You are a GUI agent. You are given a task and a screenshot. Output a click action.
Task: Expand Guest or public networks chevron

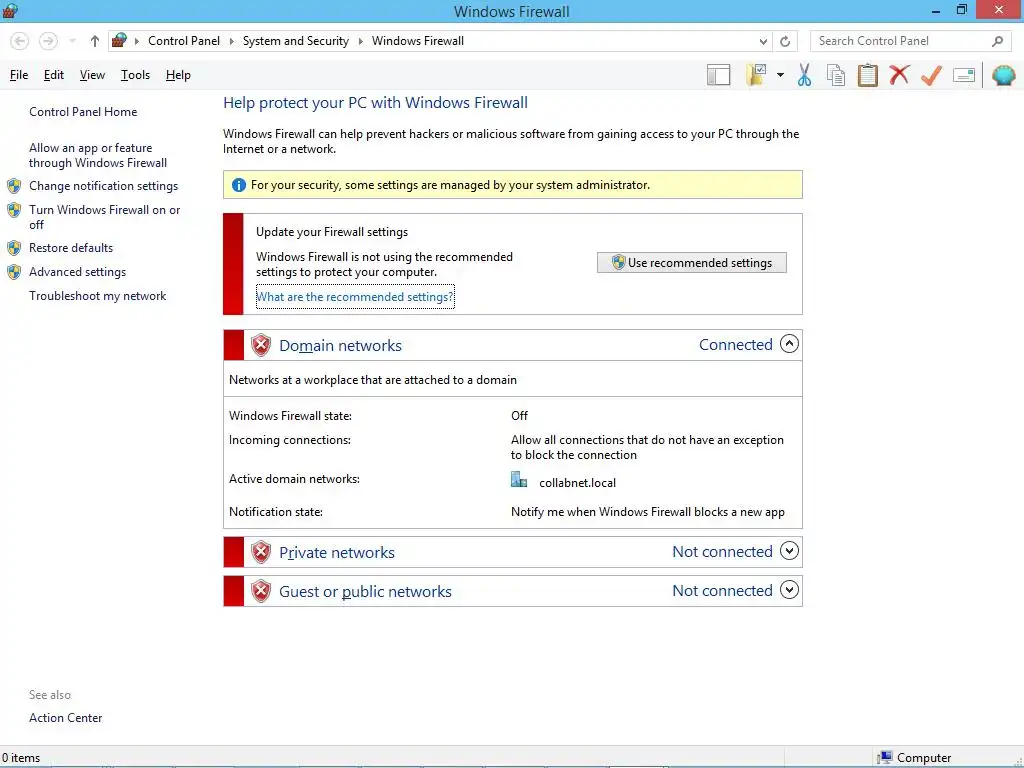(789, 590)
